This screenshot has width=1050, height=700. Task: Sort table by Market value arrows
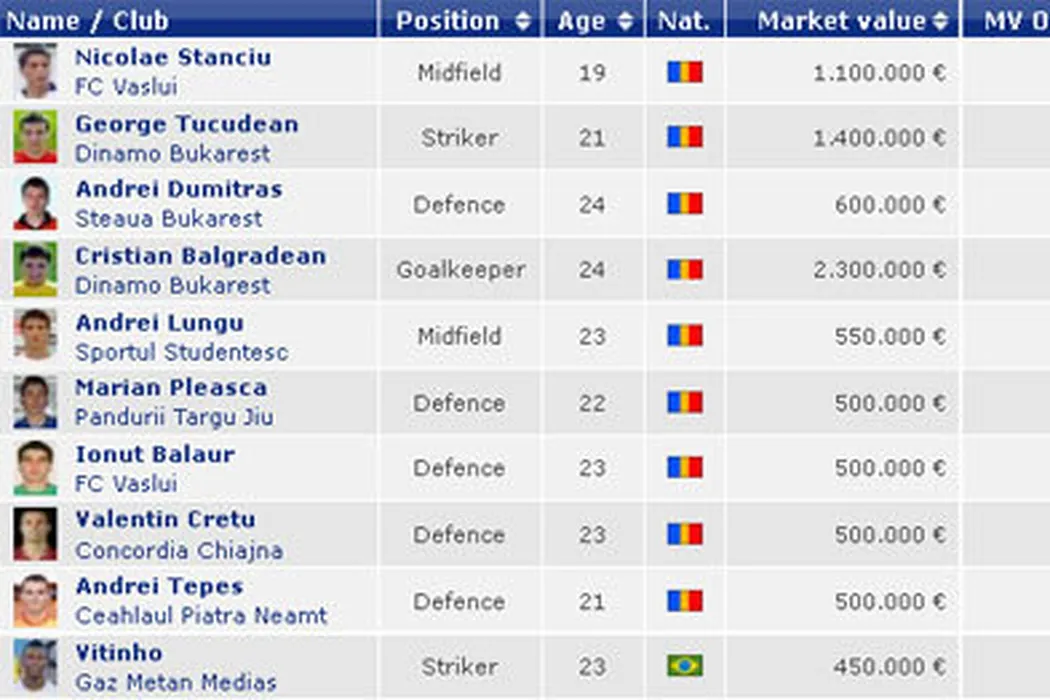click(x=940, y=21)
